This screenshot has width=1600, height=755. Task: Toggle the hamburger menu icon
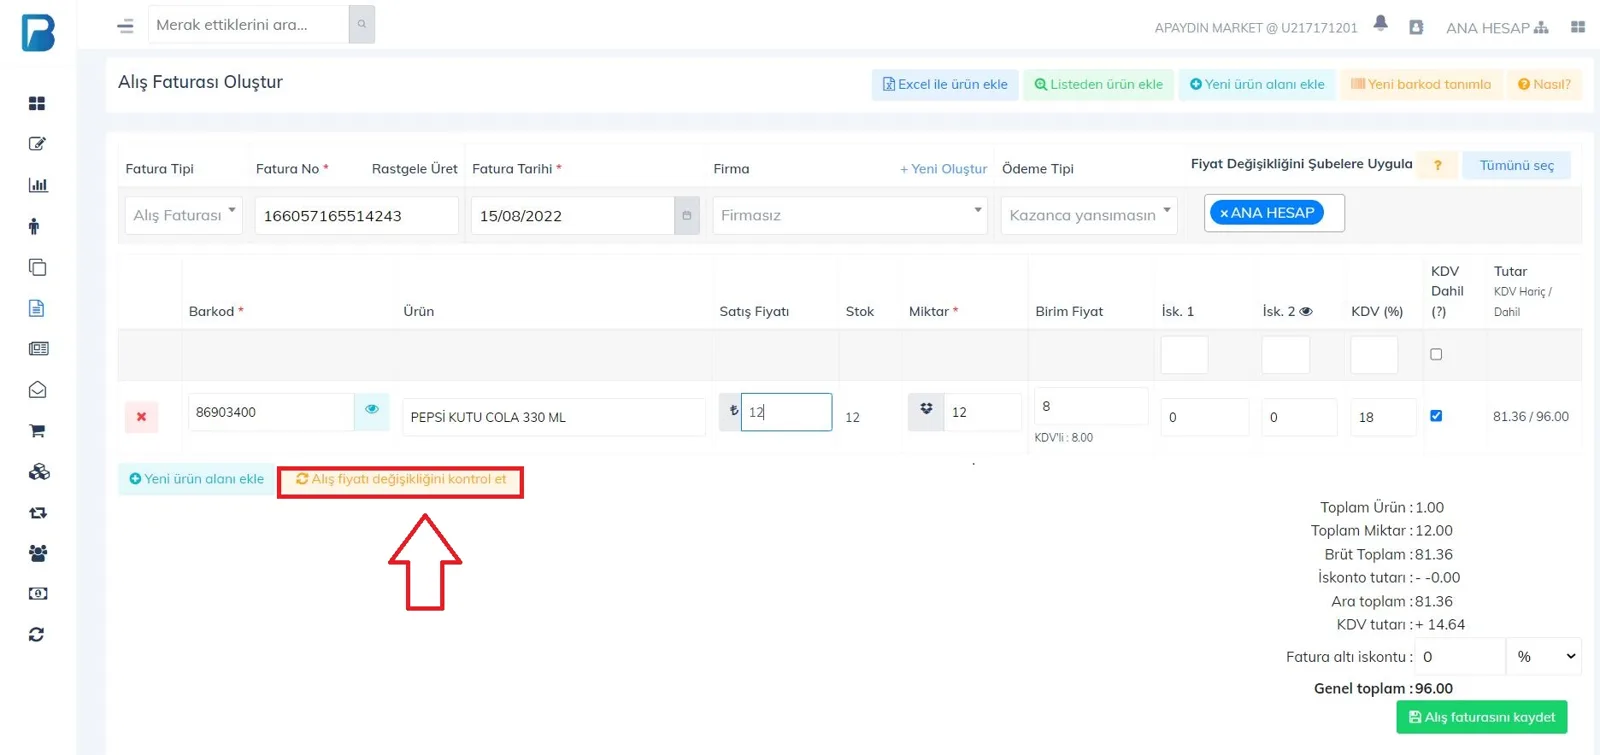click(x=125, y=26)
